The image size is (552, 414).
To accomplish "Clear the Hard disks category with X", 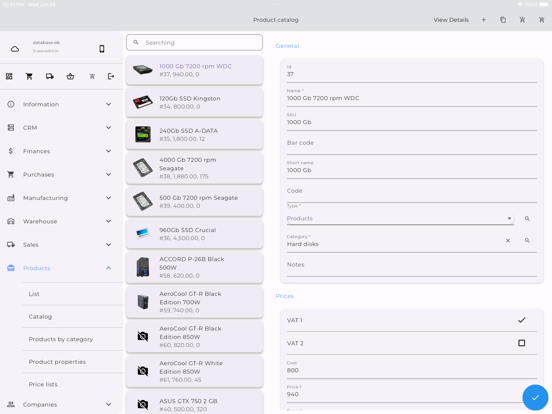I will [508, 240].
